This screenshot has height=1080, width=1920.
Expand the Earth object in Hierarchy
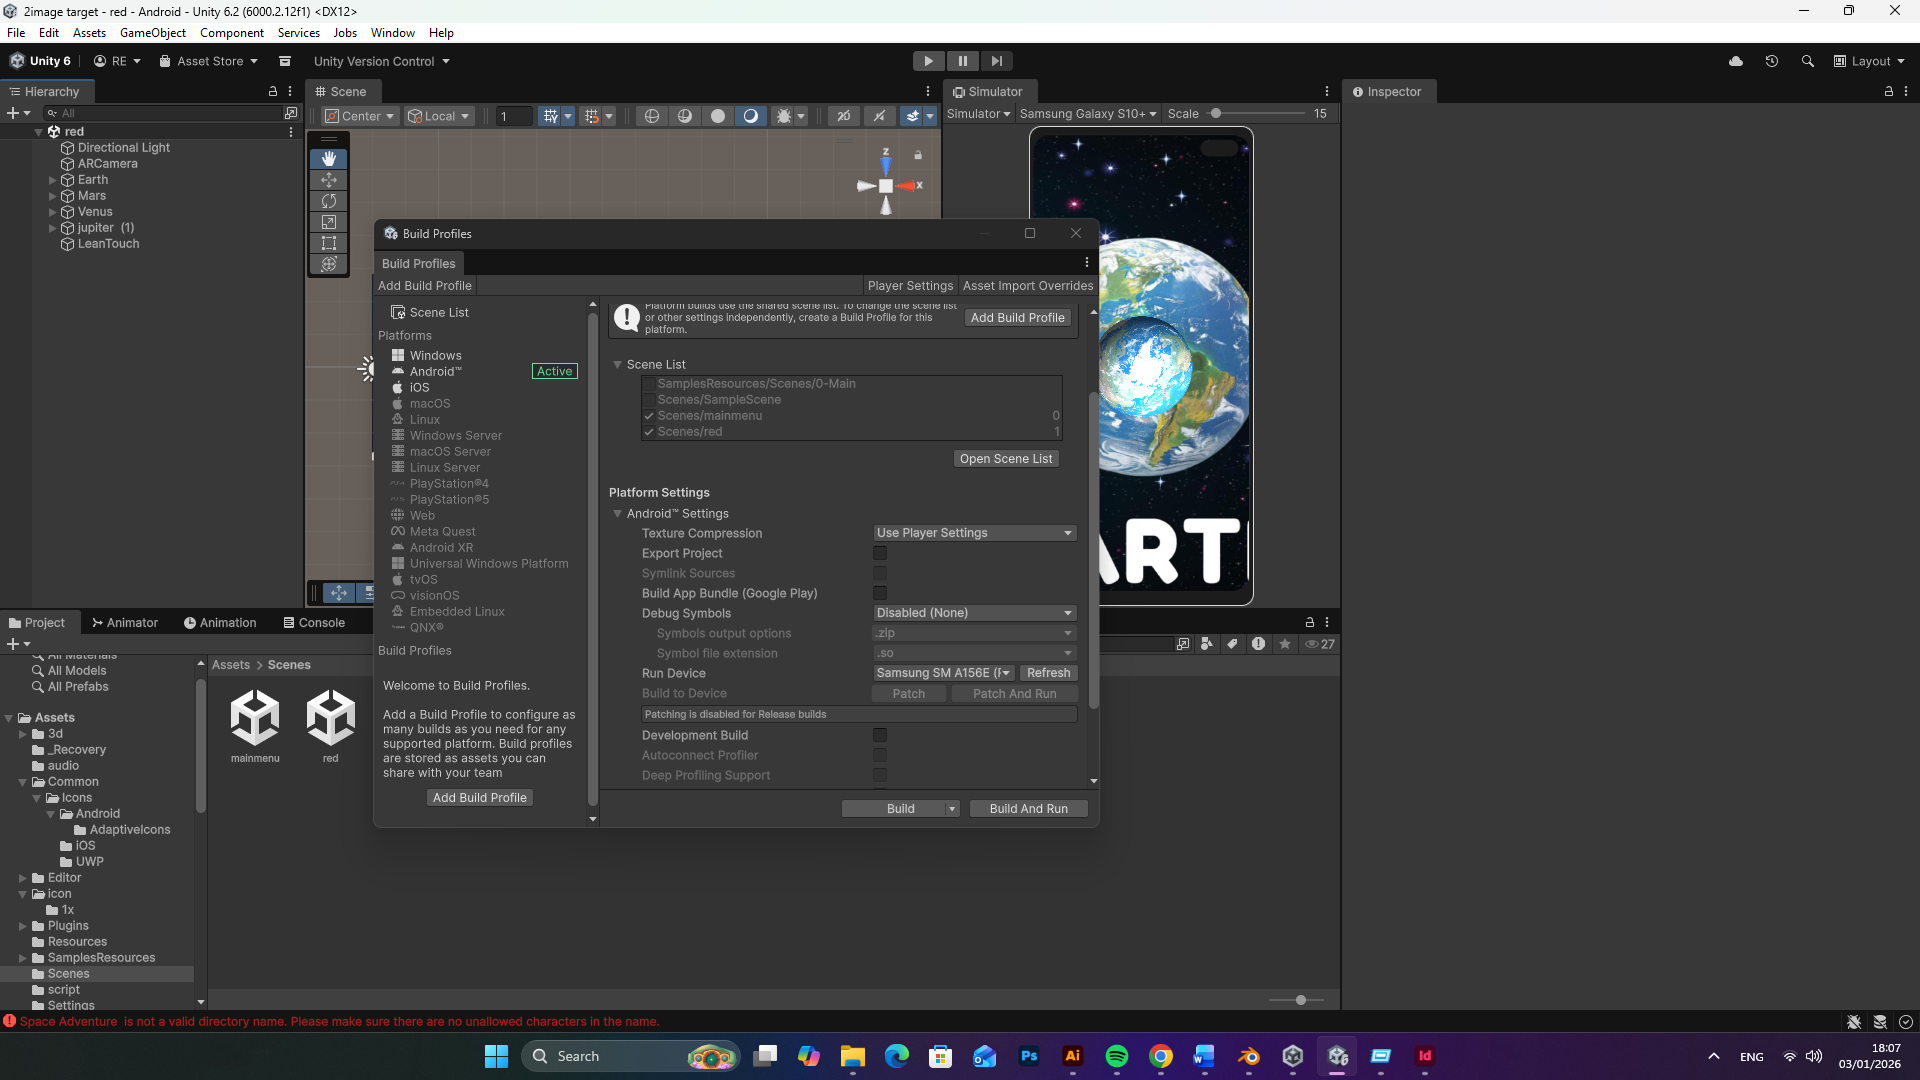click(x=53, y=180)
